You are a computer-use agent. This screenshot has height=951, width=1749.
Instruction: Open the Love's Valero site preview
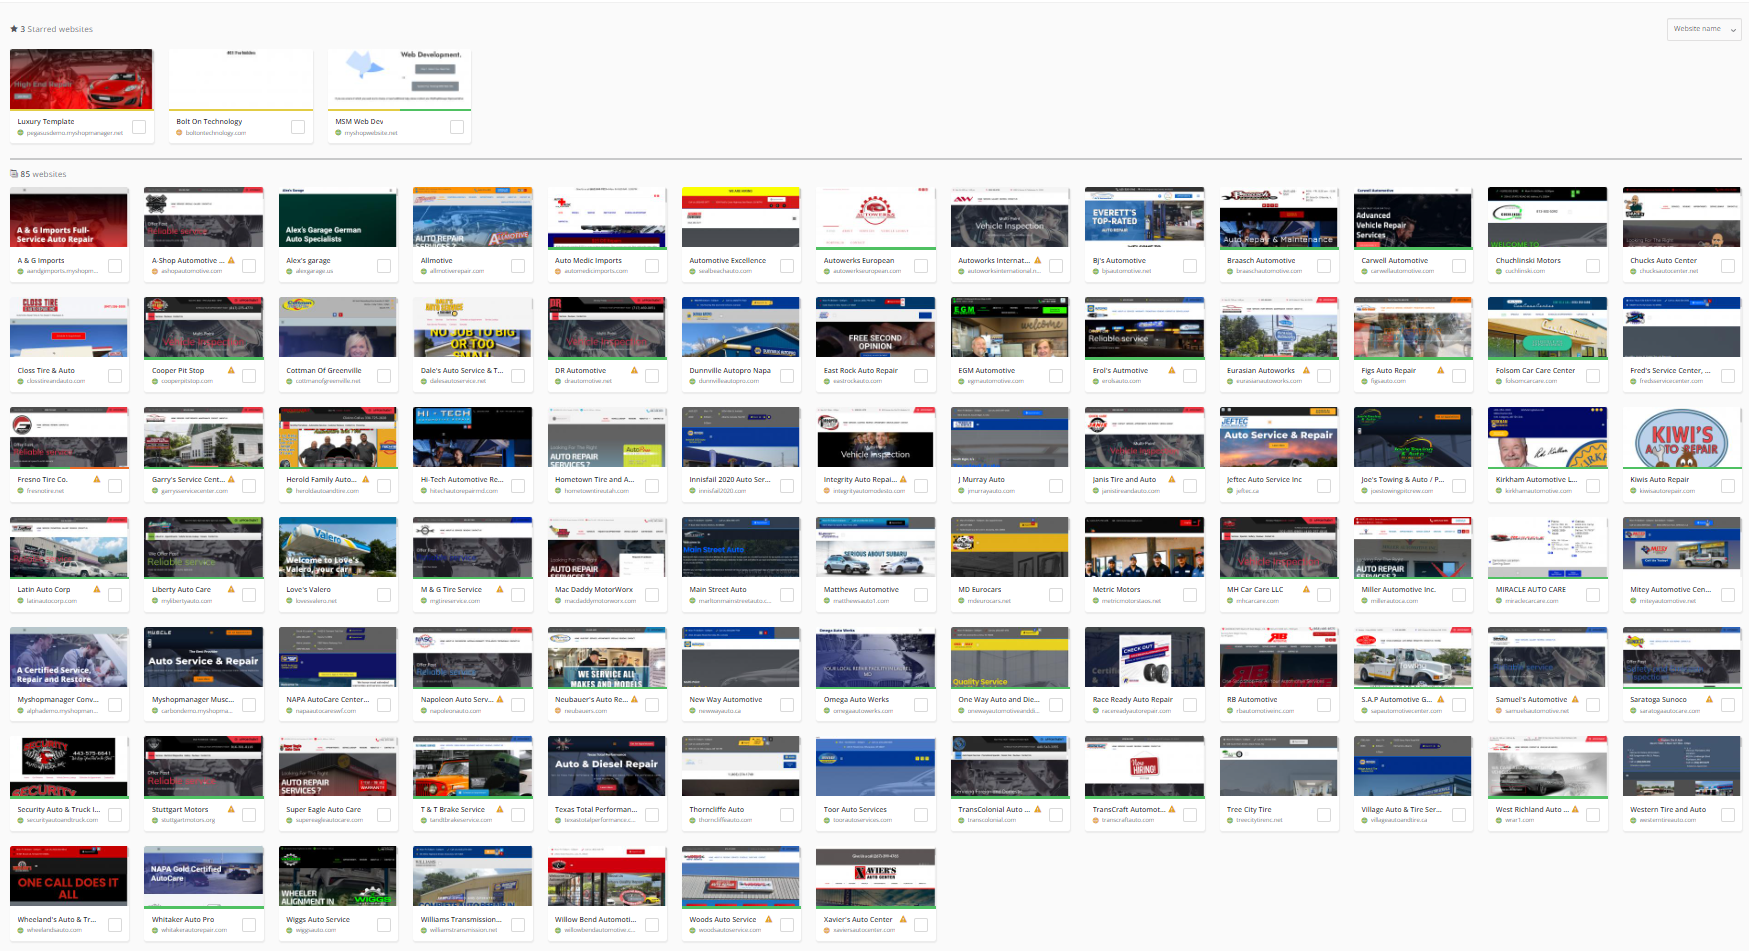337,547
